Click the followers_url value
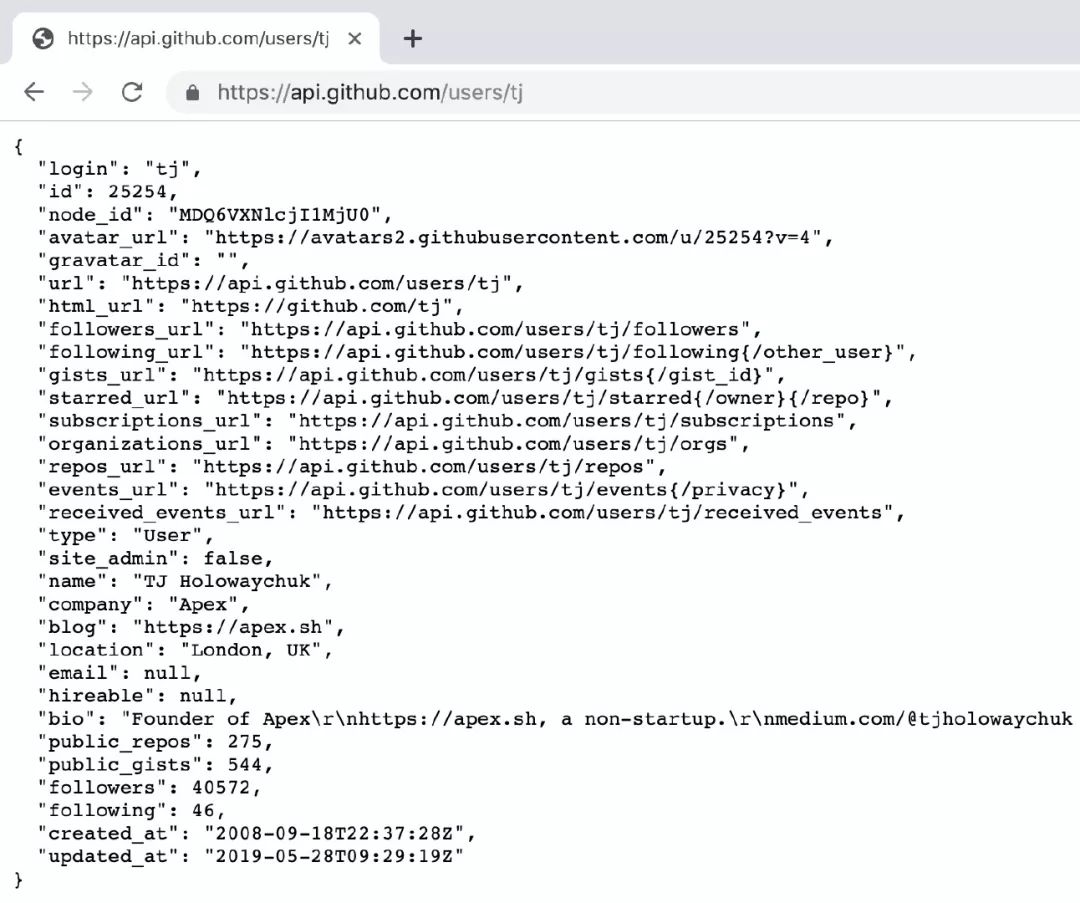Image resolution: width=1080 pixels, height=903 pixels. point(495,329)
